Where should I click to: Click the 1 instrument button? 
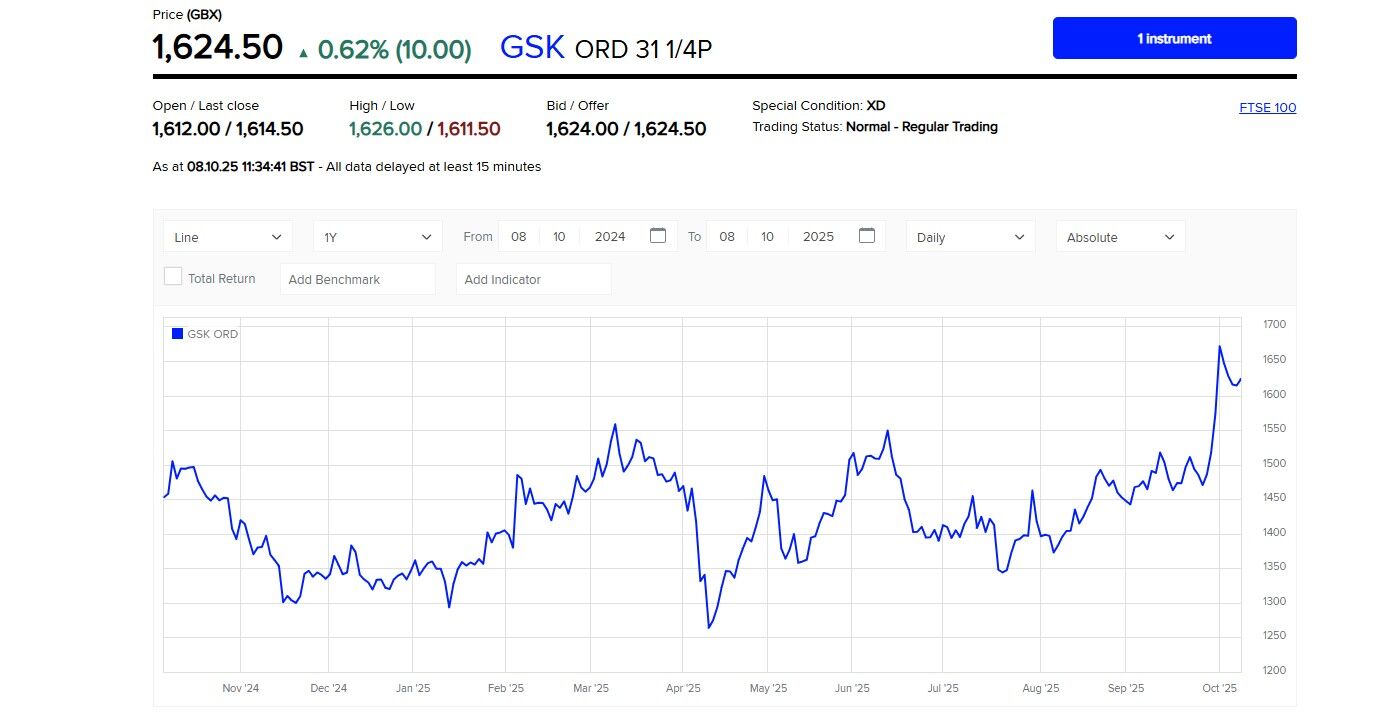pos(1174,38)
